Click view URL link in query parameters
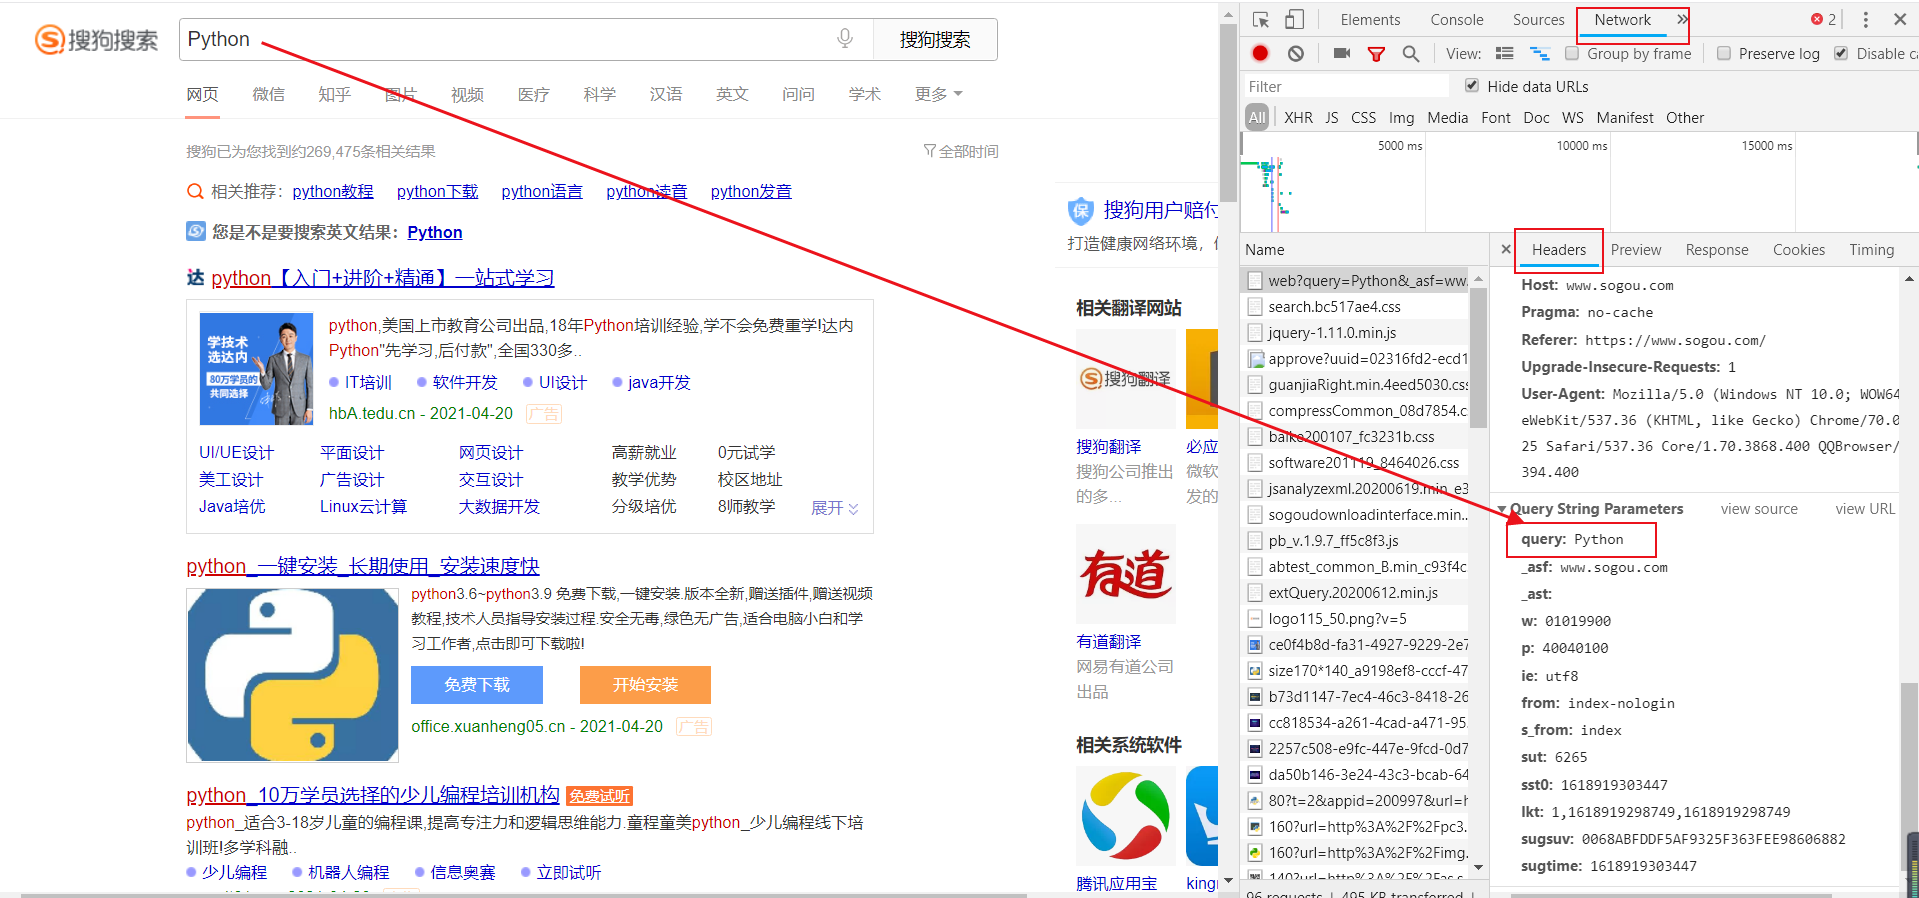 [1865, 509]
